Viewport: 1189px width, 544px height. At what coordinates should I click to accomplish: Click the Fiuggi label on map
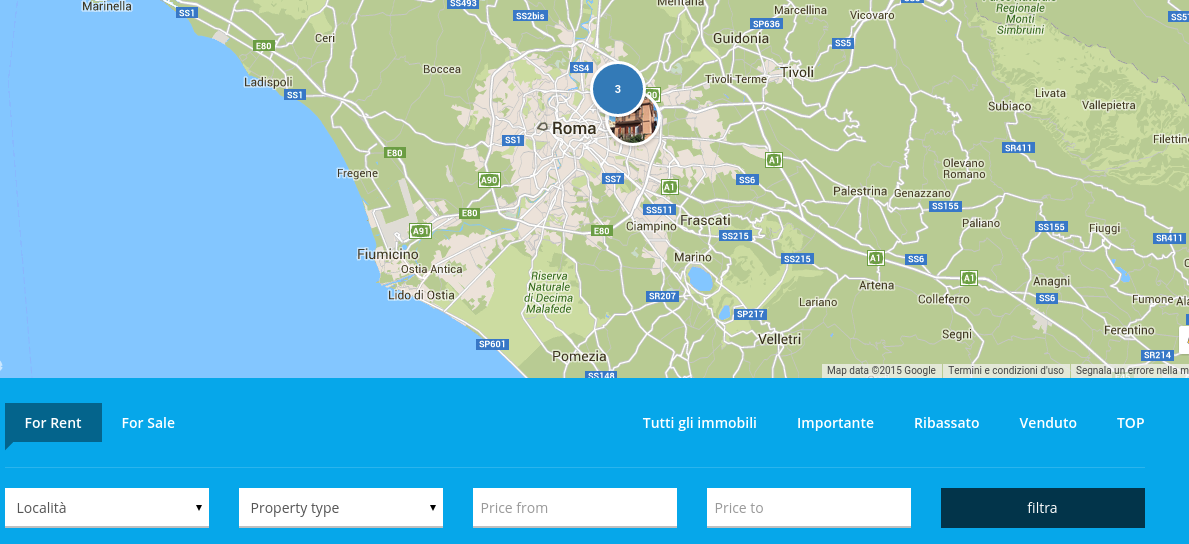pyautogui.click(x=1103, y=228)
